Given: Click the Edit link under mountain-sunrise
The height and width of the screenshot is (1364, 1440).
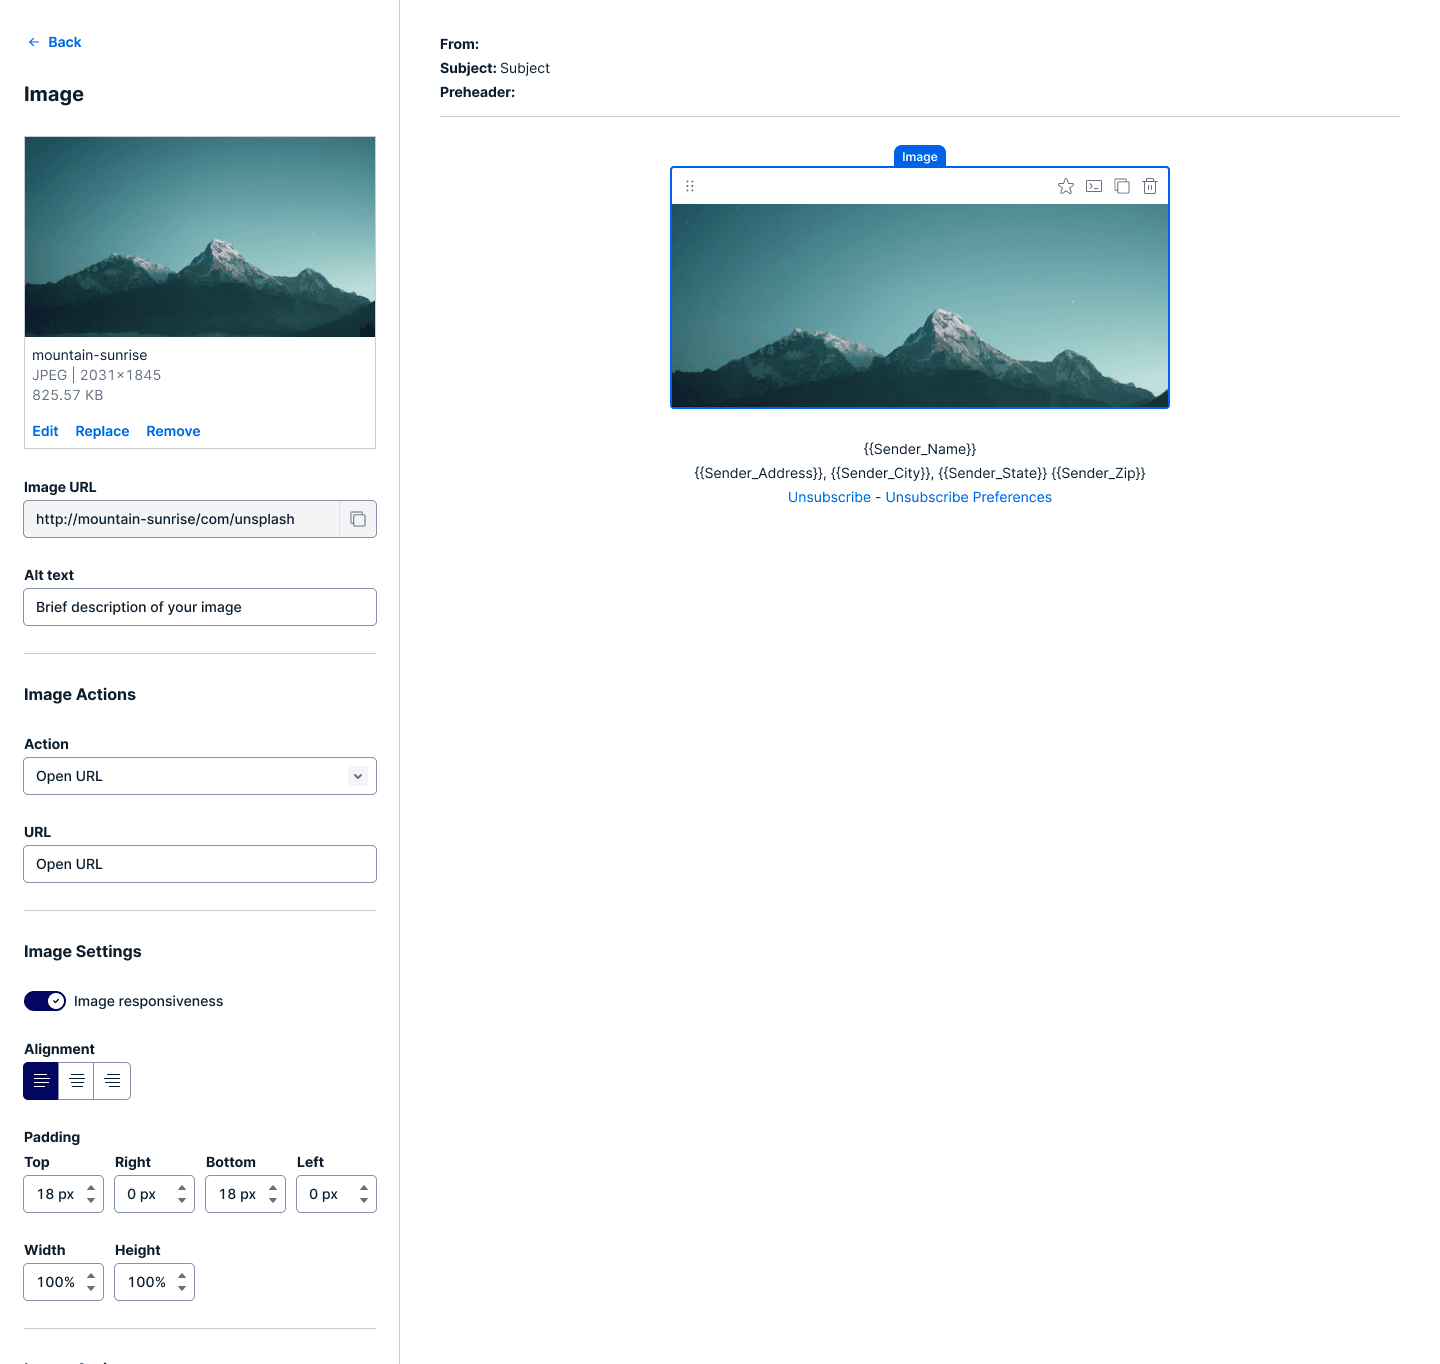Looking at the screenshot, I should [x=45, y=431].
